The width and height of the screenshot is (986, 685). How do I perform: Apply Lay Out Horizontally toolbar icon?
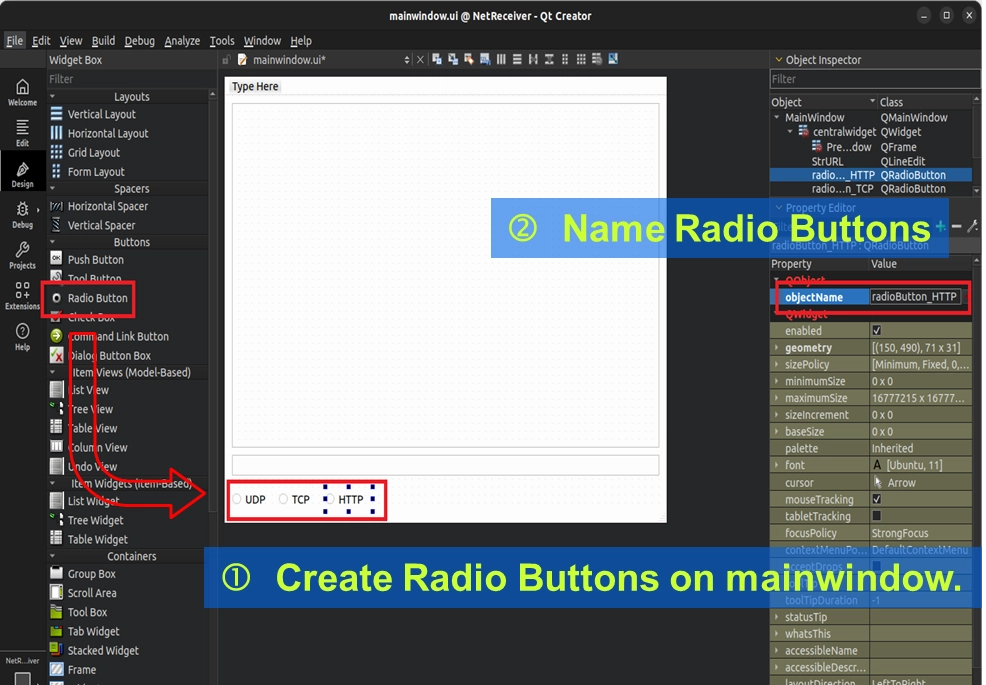pos(501,60)
